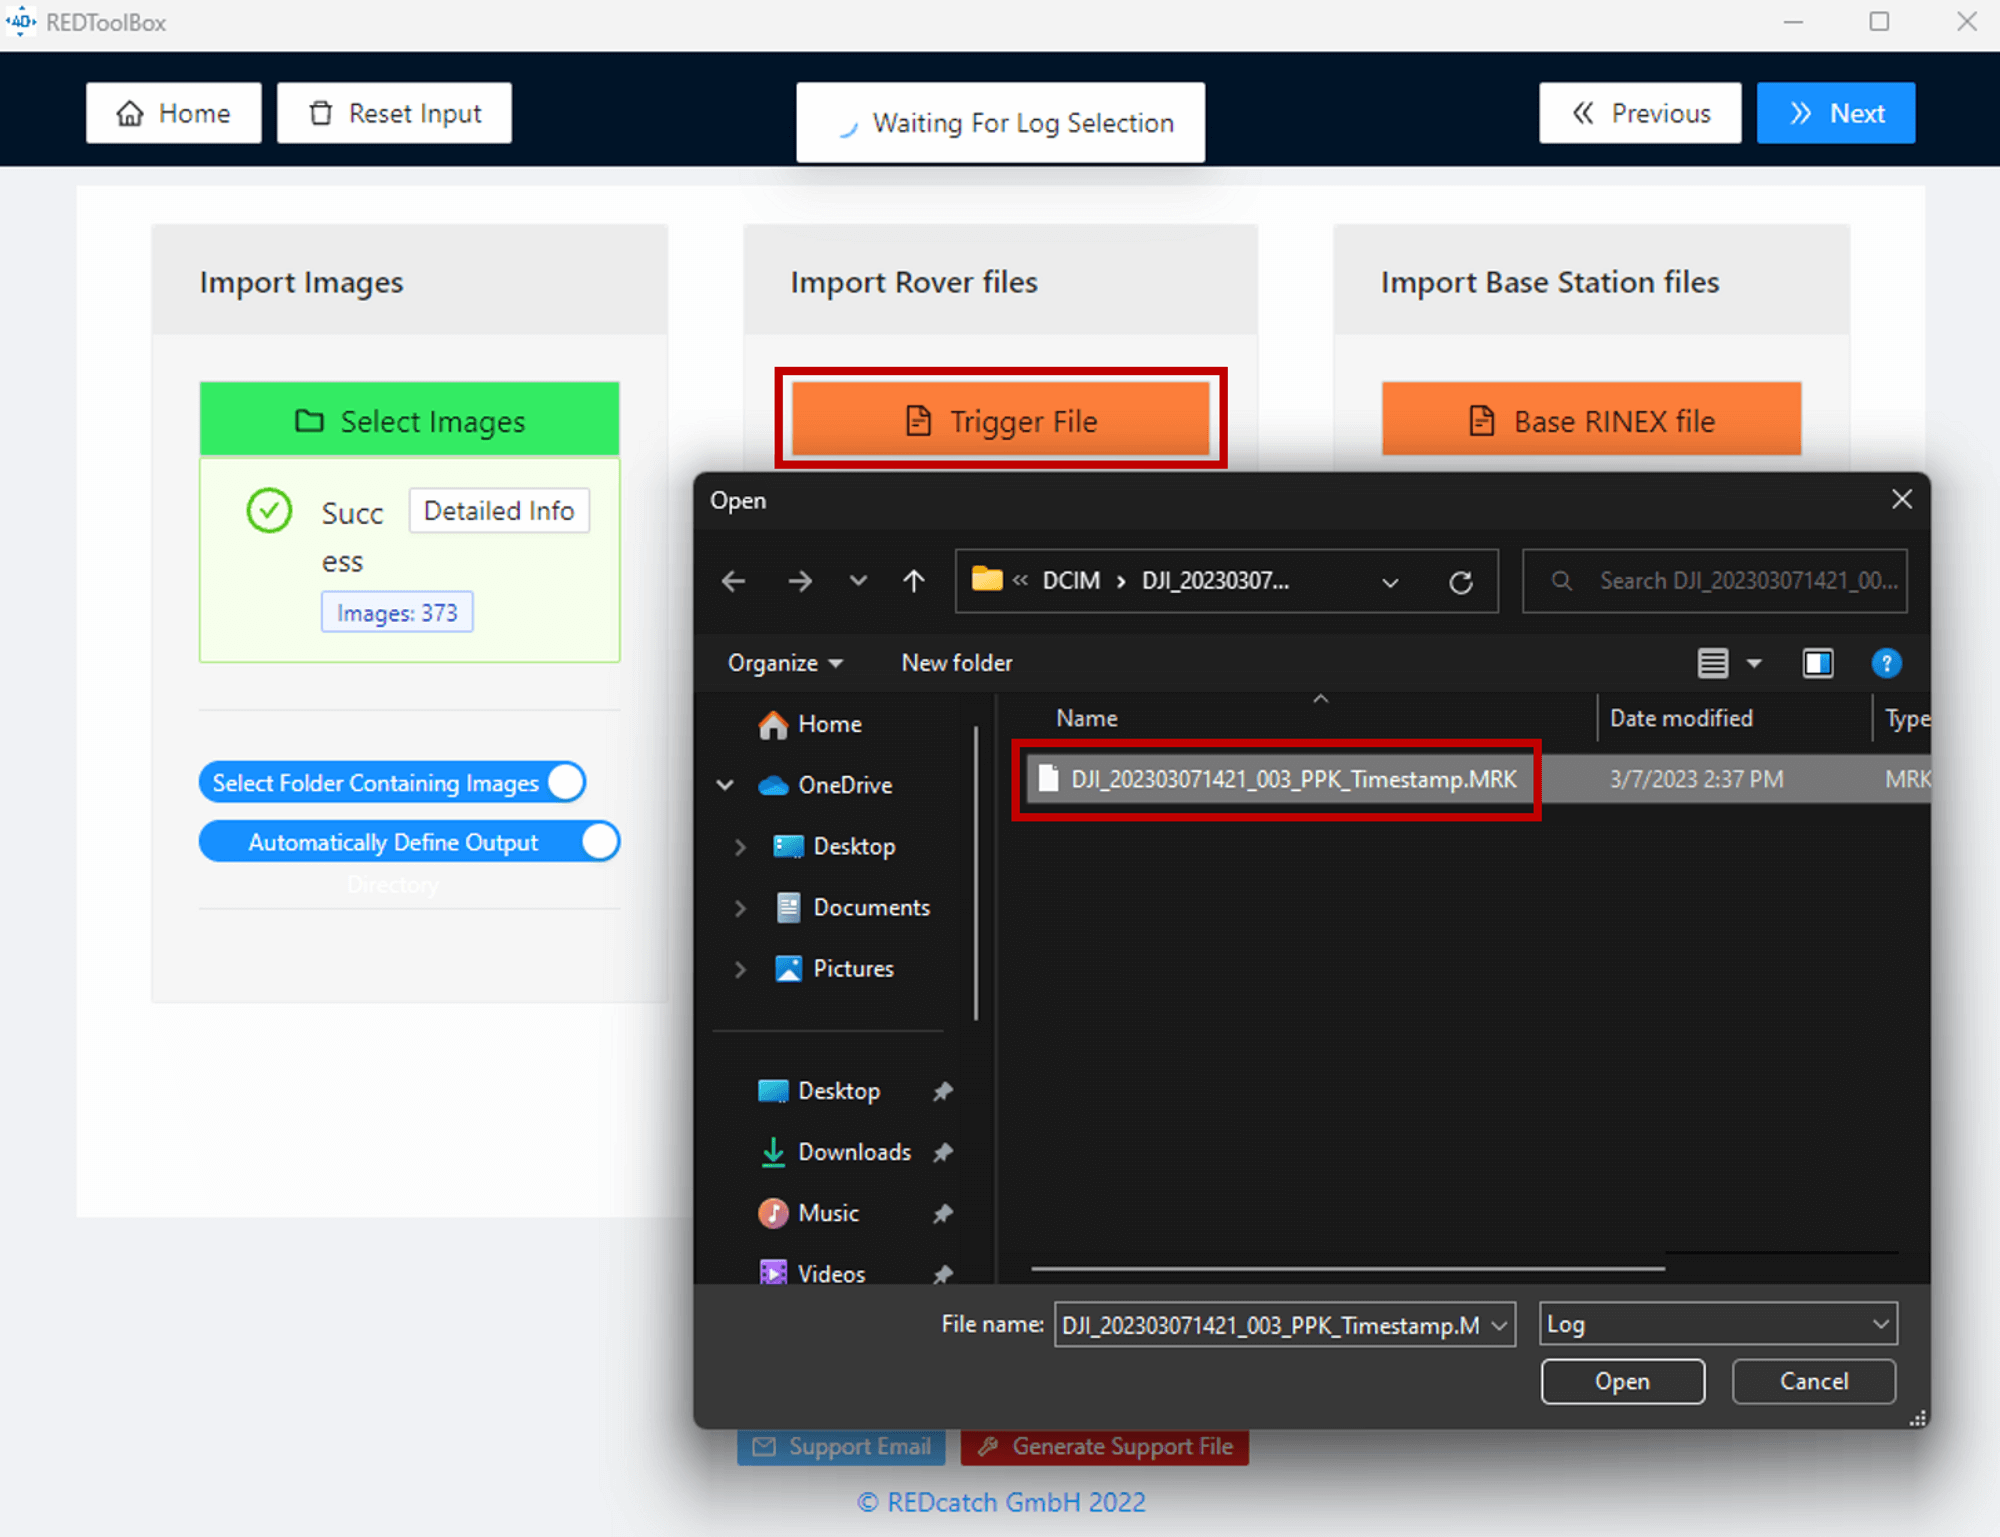Refresh the folder view in the dialog
This screenshot has height=1537, width=2000.
[1461, 581]
